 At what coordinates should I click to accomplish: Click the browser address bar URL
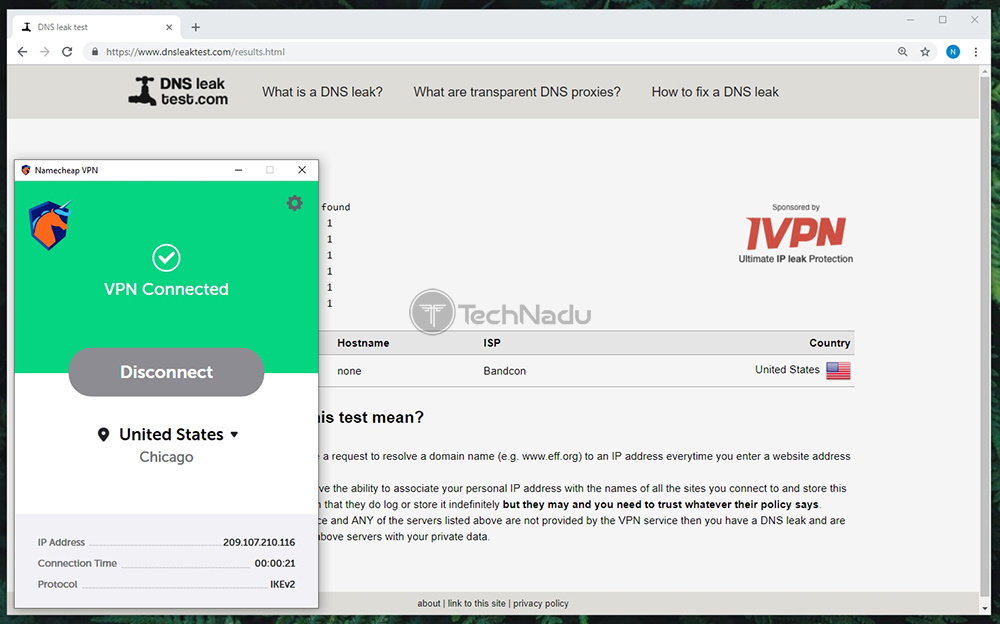(x=195, y=52)
